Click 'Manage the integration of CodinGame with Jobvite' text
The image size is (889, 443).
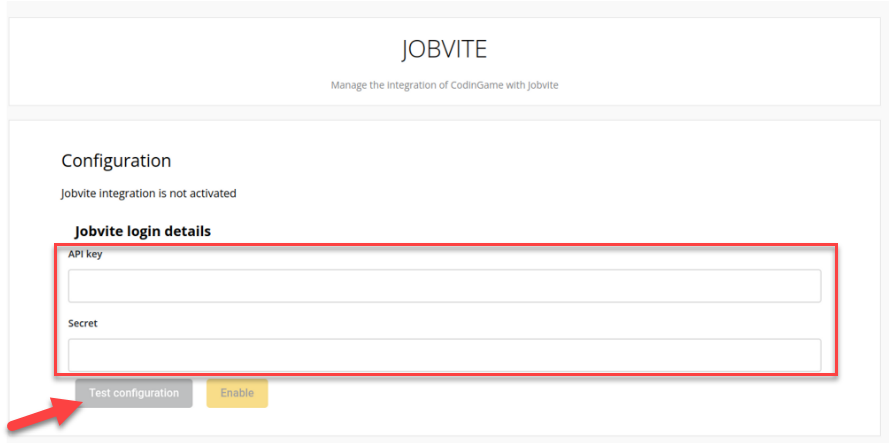click(x=444, y=86)
